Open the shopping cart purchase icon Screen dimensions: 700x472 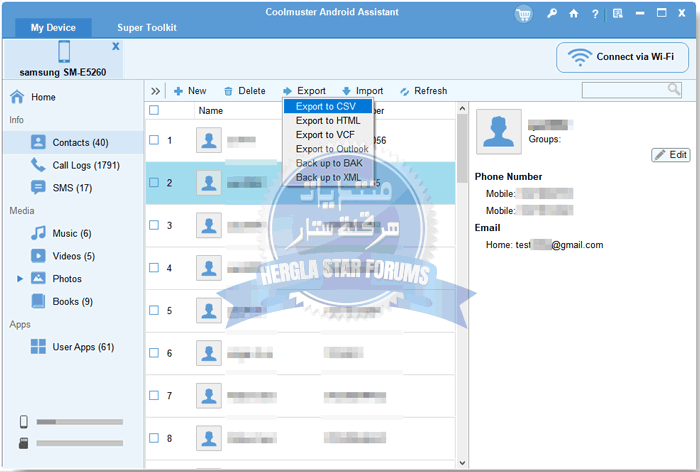pos(524,14)
